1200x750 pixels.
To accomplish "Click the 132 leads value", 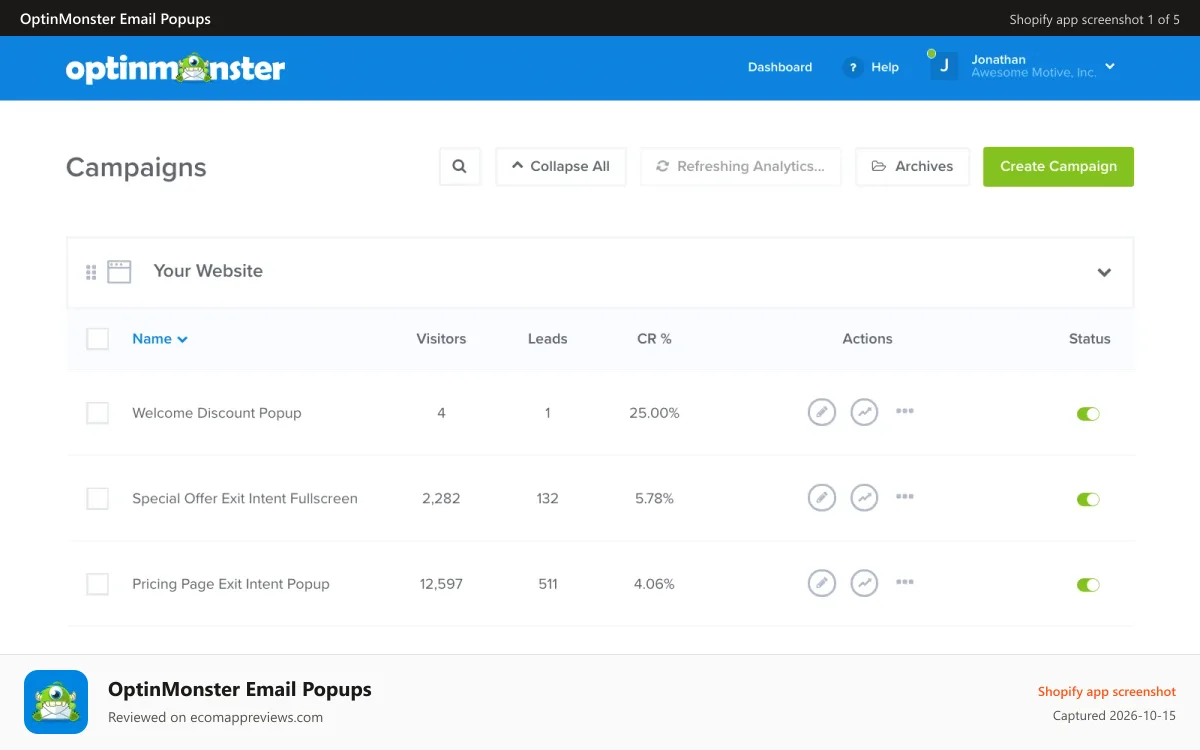I will coord(548,498).
